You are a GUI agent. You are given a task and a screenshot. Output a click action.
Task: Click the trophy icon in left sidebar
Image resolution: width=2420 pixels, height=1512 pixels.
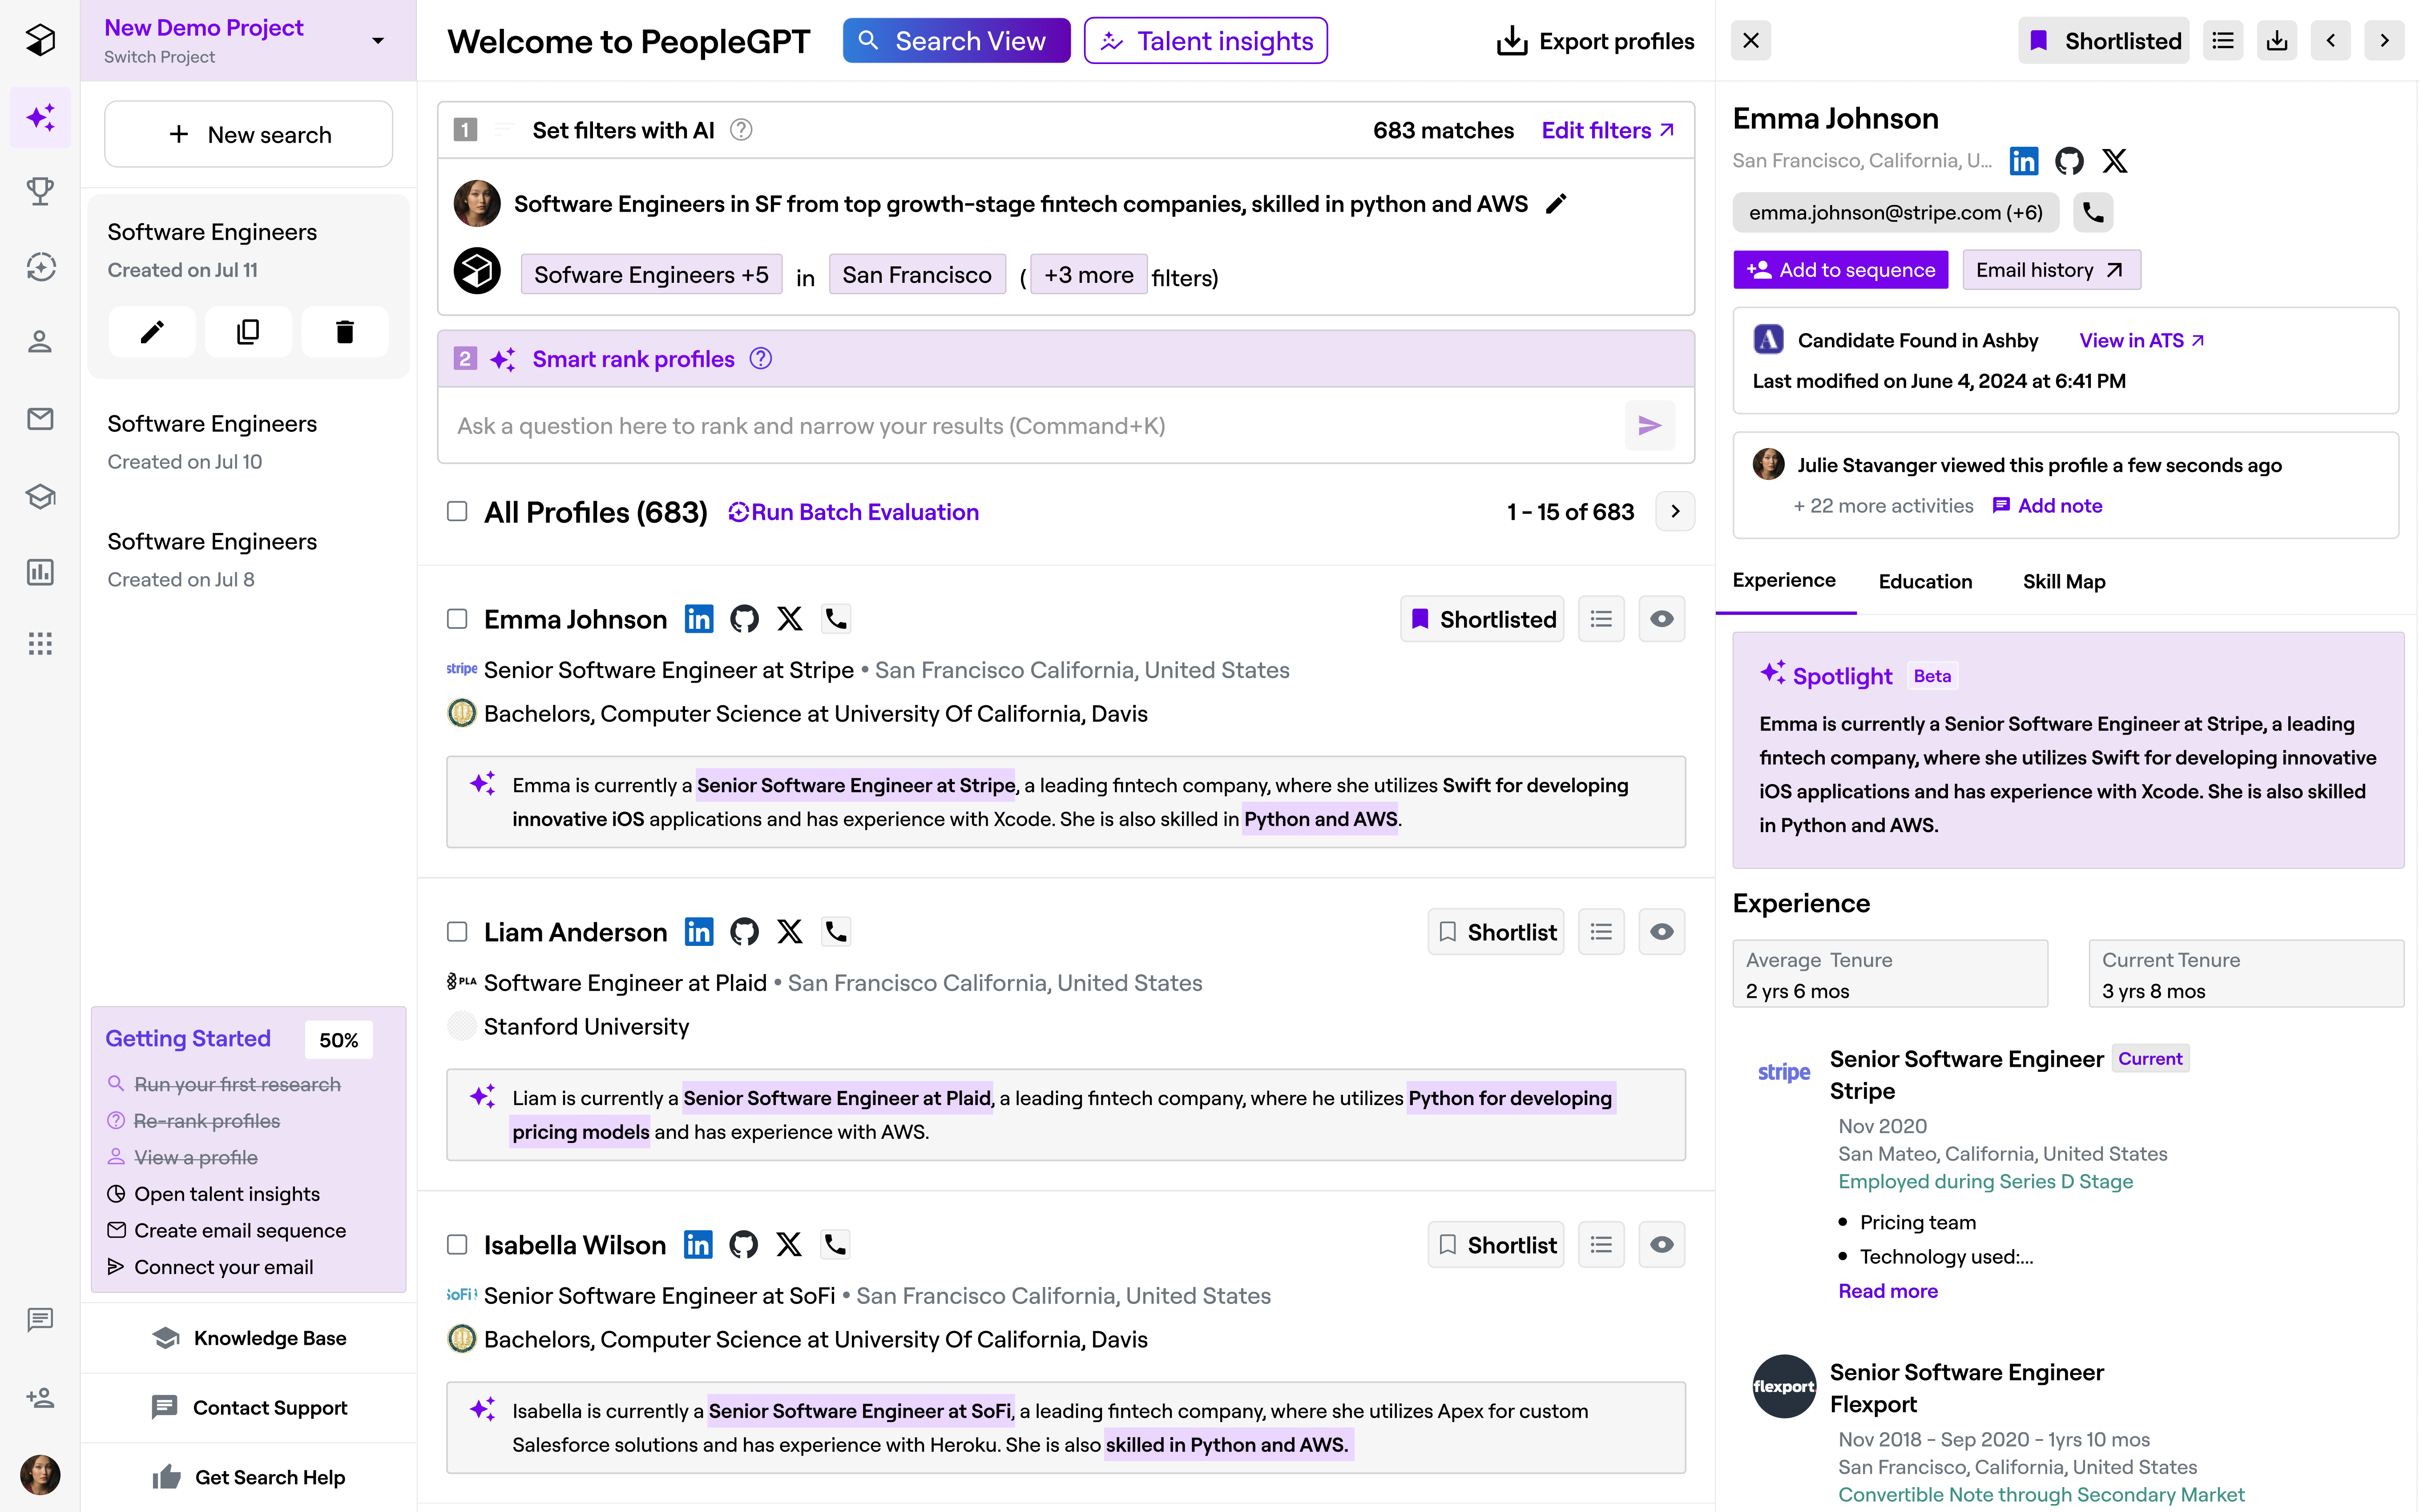tap(40, 191)
